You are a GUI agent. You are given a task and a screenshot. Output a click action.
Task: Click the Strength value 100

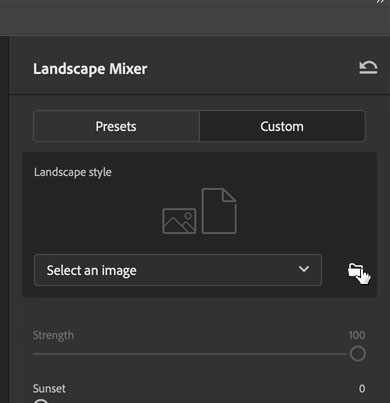(x=357, y=335)
